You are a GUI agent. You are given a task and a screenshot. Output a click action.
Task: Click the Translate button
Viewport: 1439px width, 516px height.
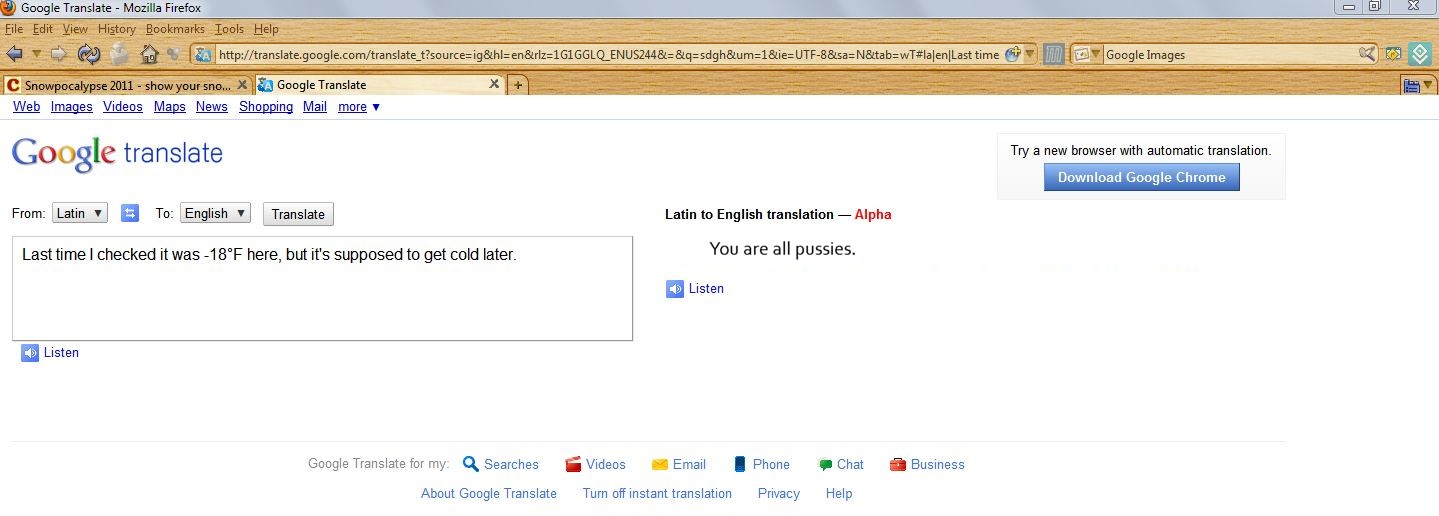point(298,214)
